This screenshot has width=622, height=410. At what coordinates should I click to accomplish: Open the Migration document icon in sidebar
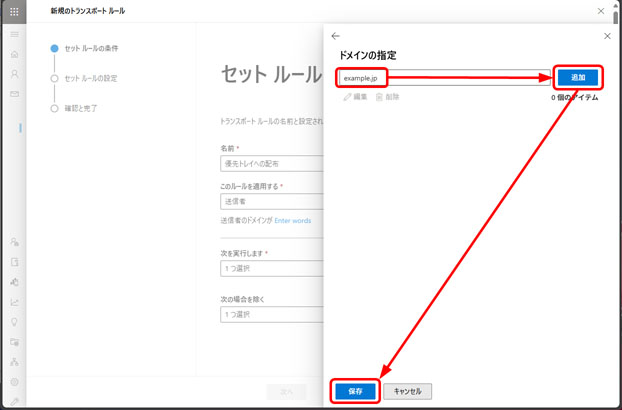(15, 262)
